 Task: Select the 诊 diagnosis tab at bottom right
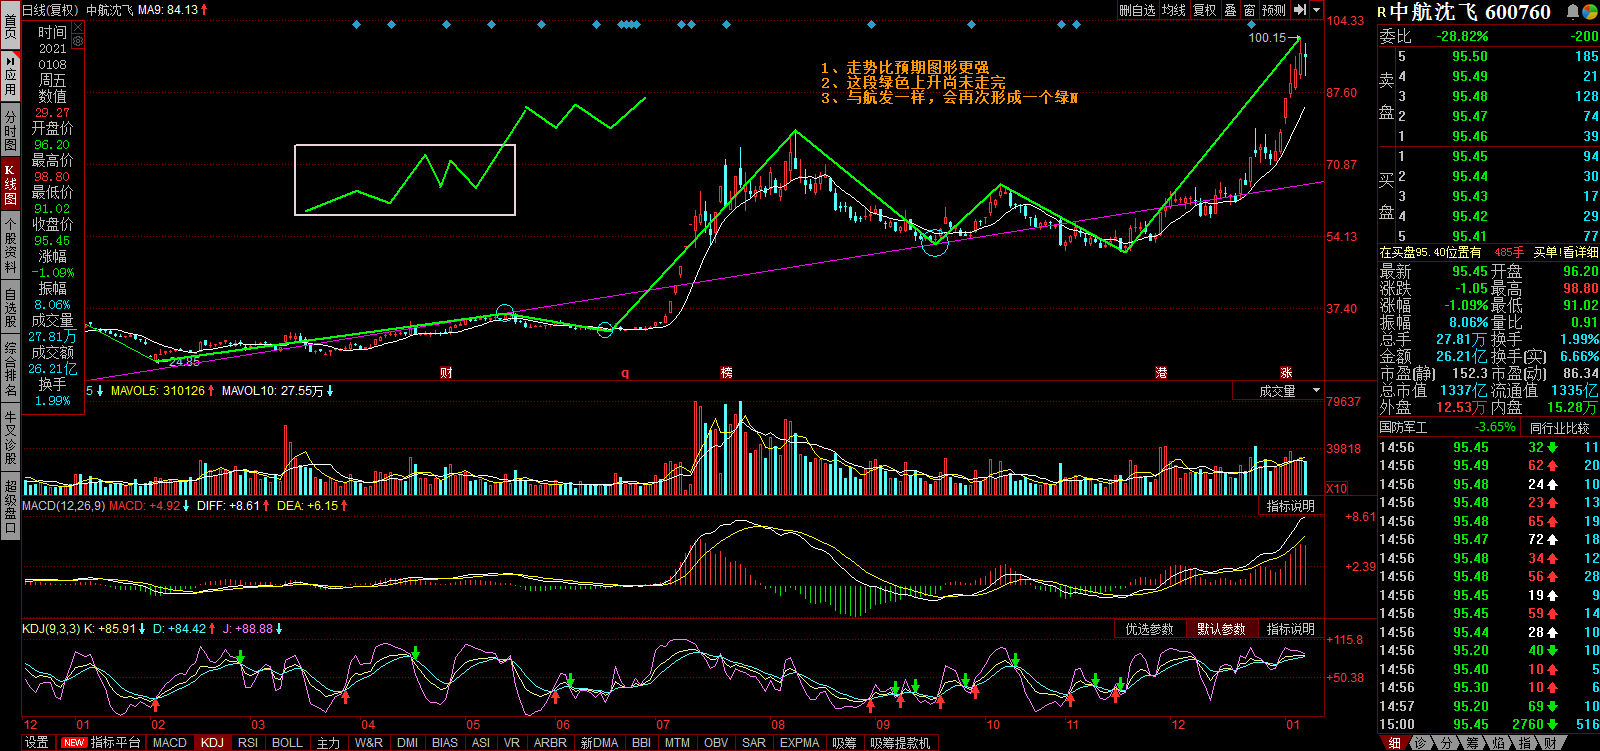click(x=1420, y=743)
